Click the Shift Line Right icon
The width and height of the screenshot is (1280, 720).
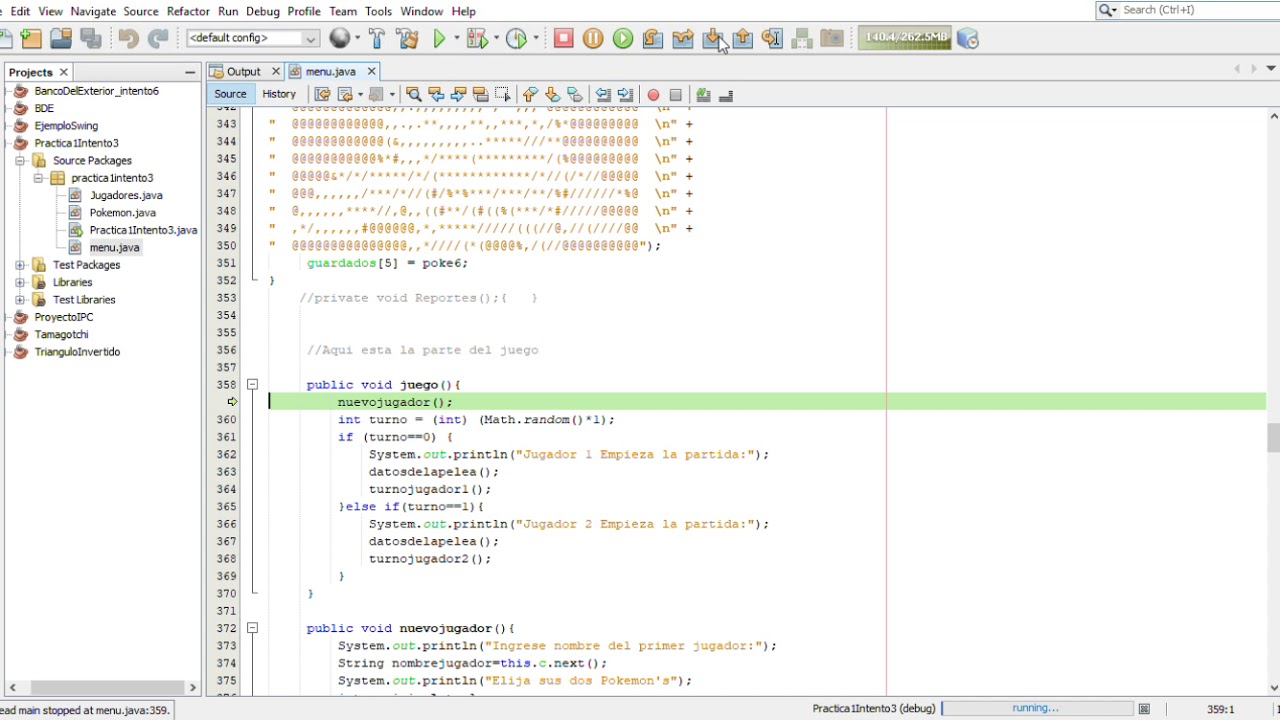625,95
